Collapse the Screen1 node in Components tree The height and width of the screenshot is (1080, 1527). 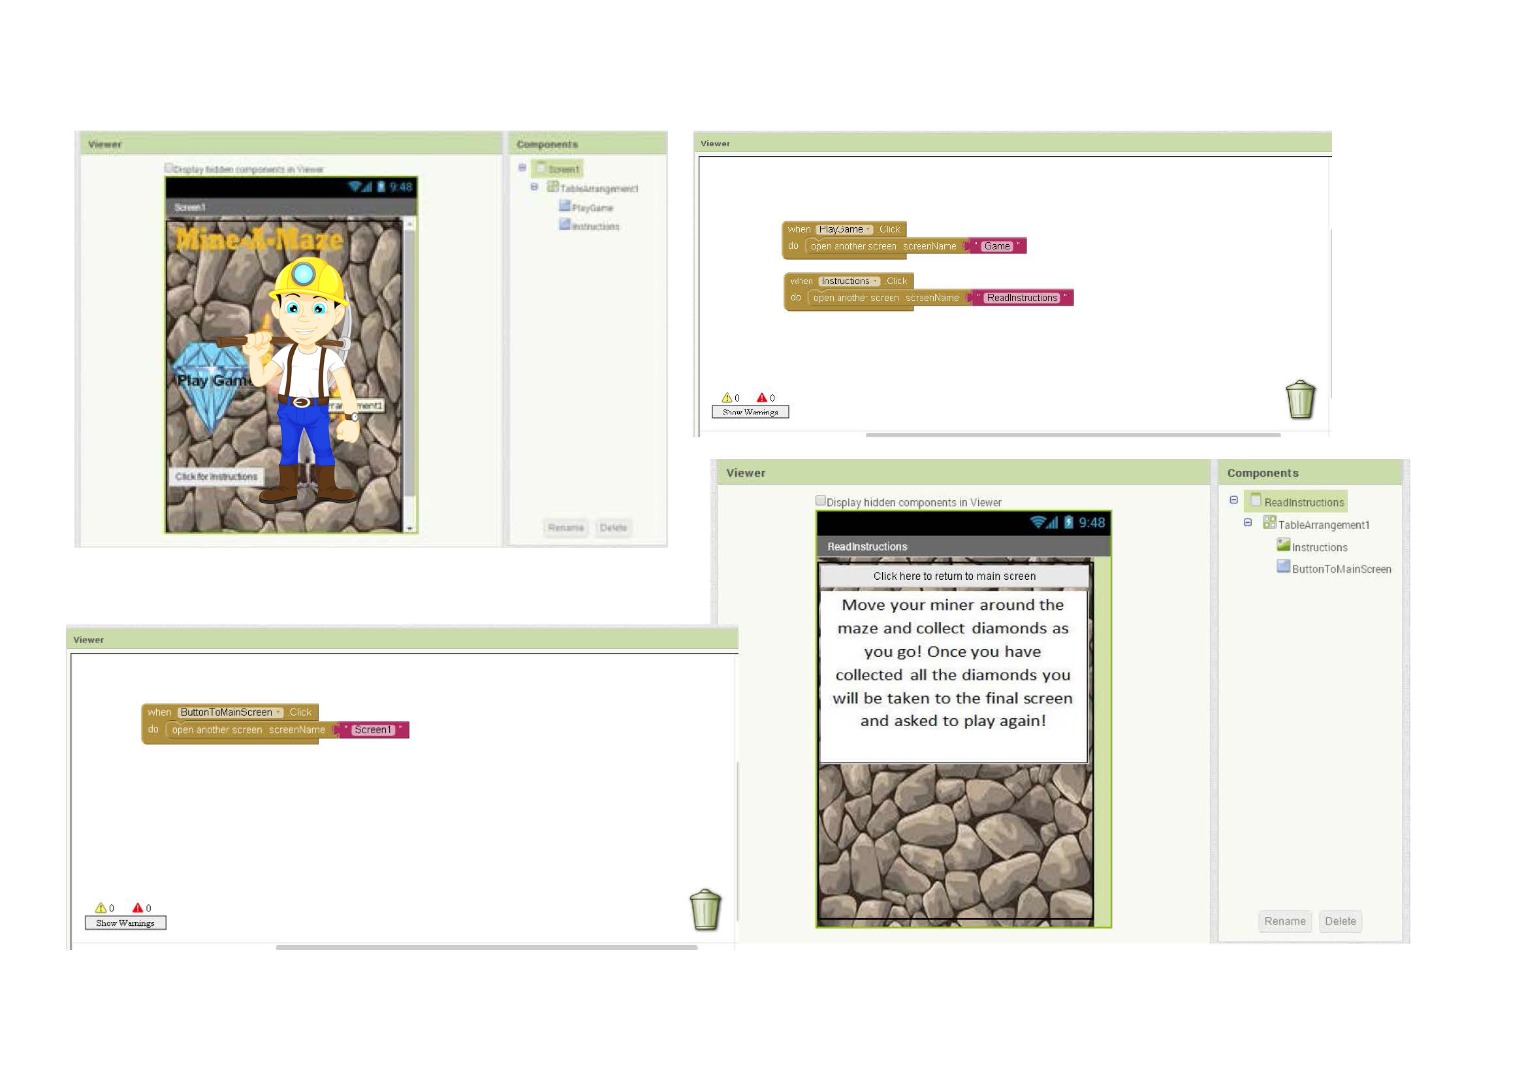[522, 168]
